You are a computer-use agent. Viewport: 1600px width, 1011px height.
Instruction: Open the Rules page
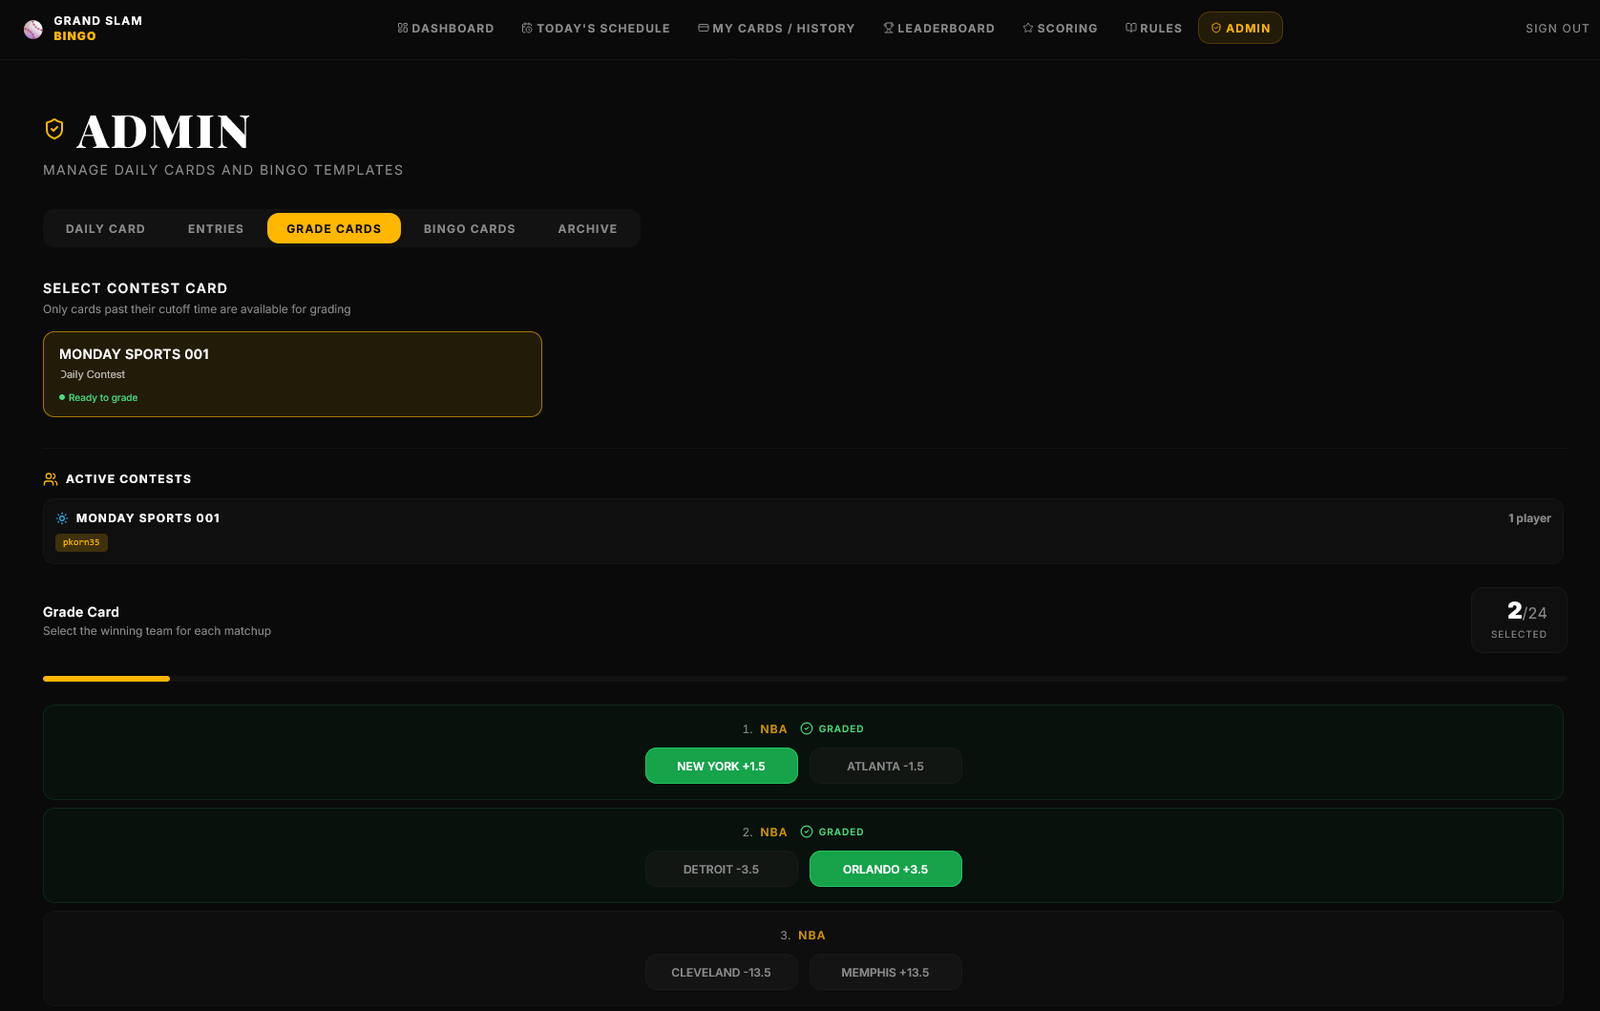[1153, 29]
